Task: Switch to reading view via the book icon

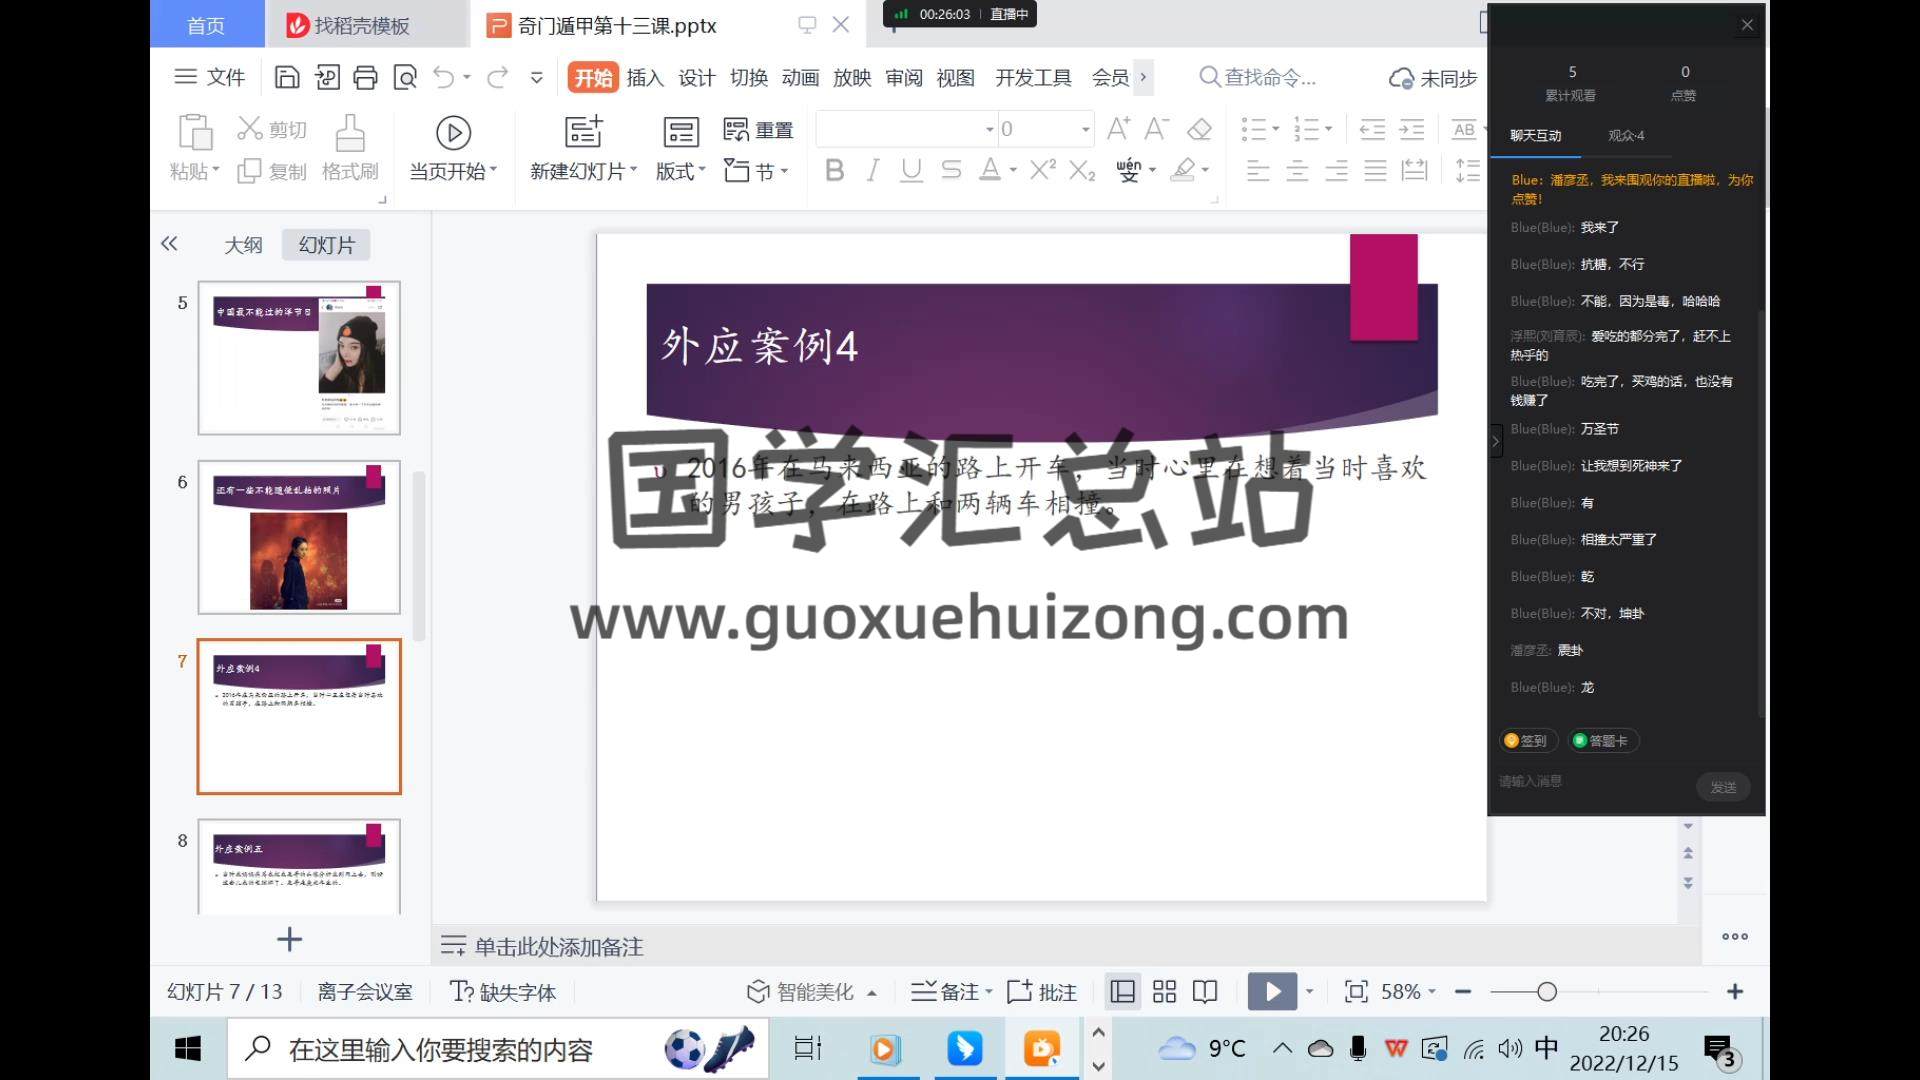Action: [1205, 992]
